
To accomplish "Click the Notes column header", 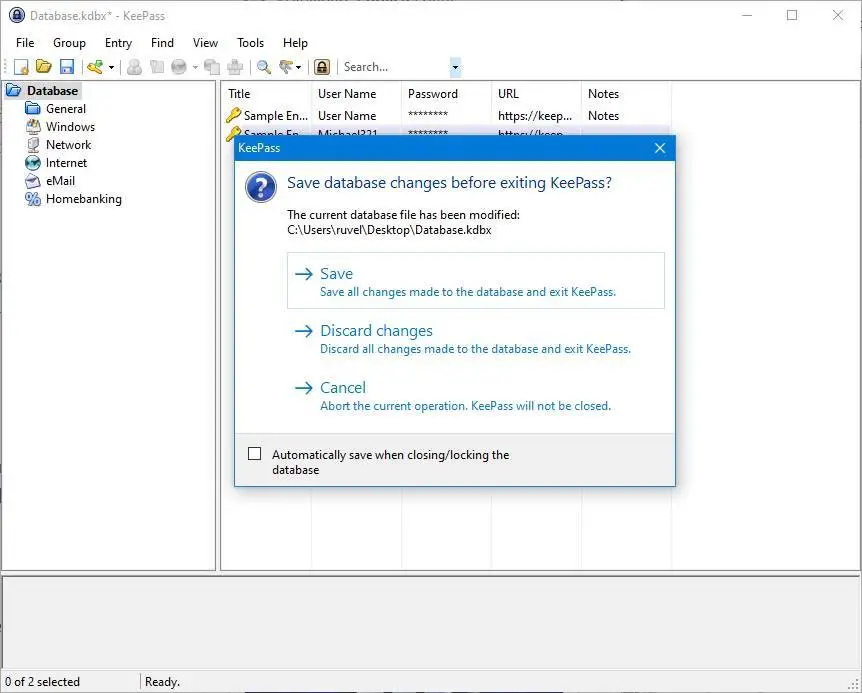I will point(626,94).
